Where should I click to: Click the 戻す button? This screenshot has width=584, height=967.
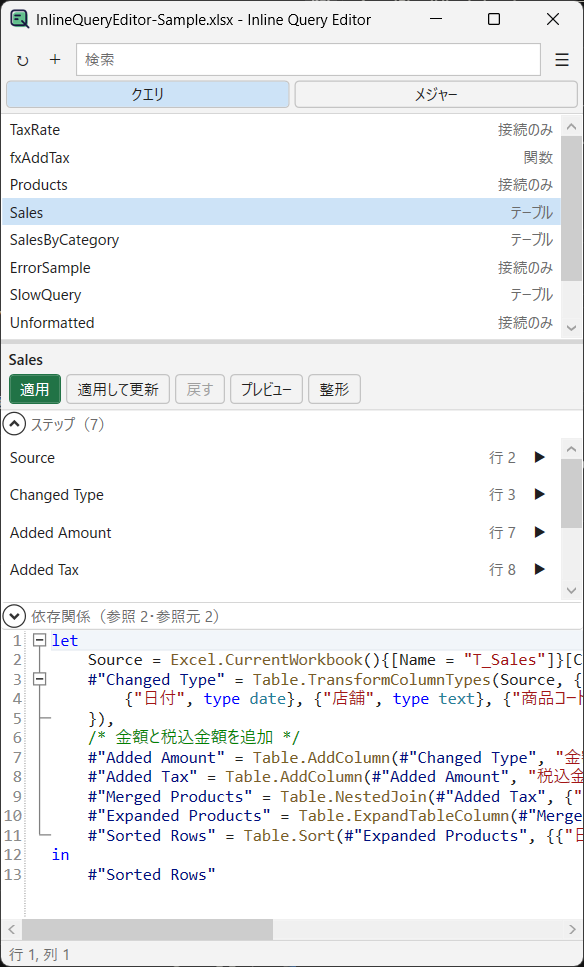click(200, 389)
